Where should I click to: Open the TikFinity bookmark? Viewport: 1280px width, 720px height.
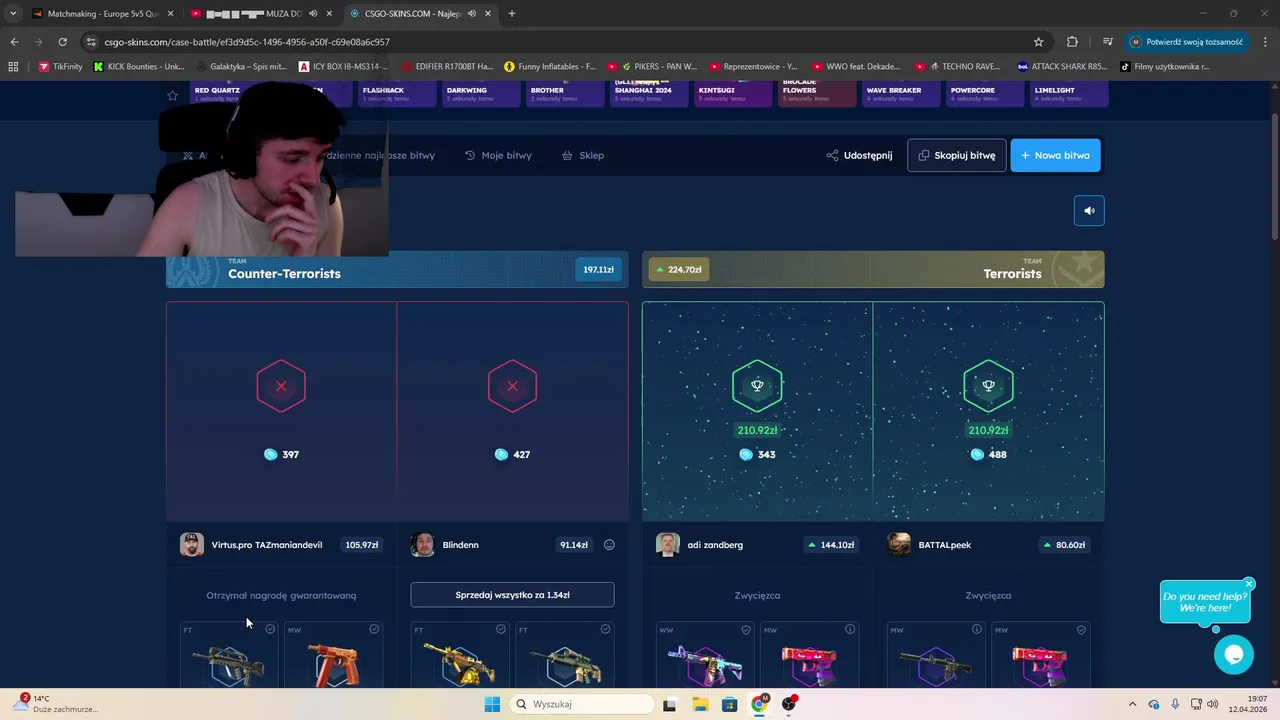[x=61, y=67]
